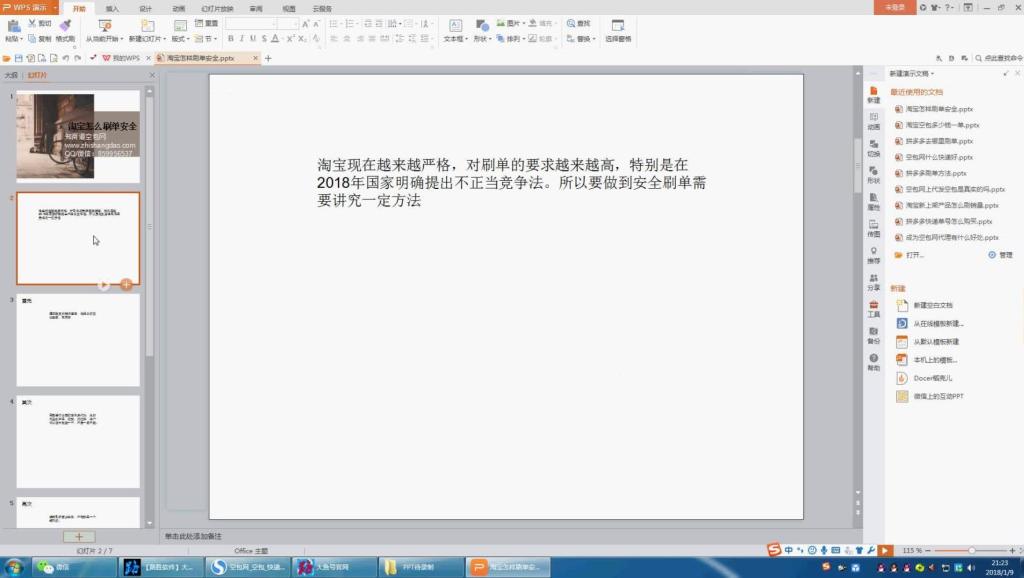The image size is (1024, 578).
Task: Open the 切换 transition side panel icon
Action: pyautogui.click(x=873, y=148)
